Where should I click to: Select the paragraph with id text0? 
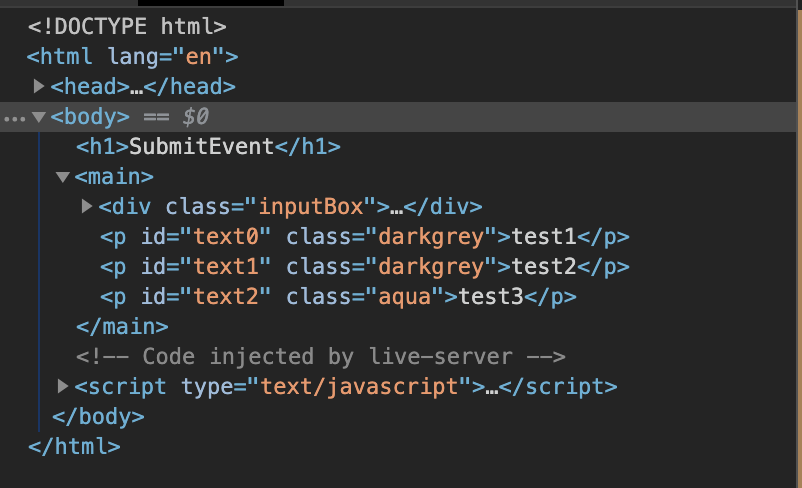pos(365,237)
